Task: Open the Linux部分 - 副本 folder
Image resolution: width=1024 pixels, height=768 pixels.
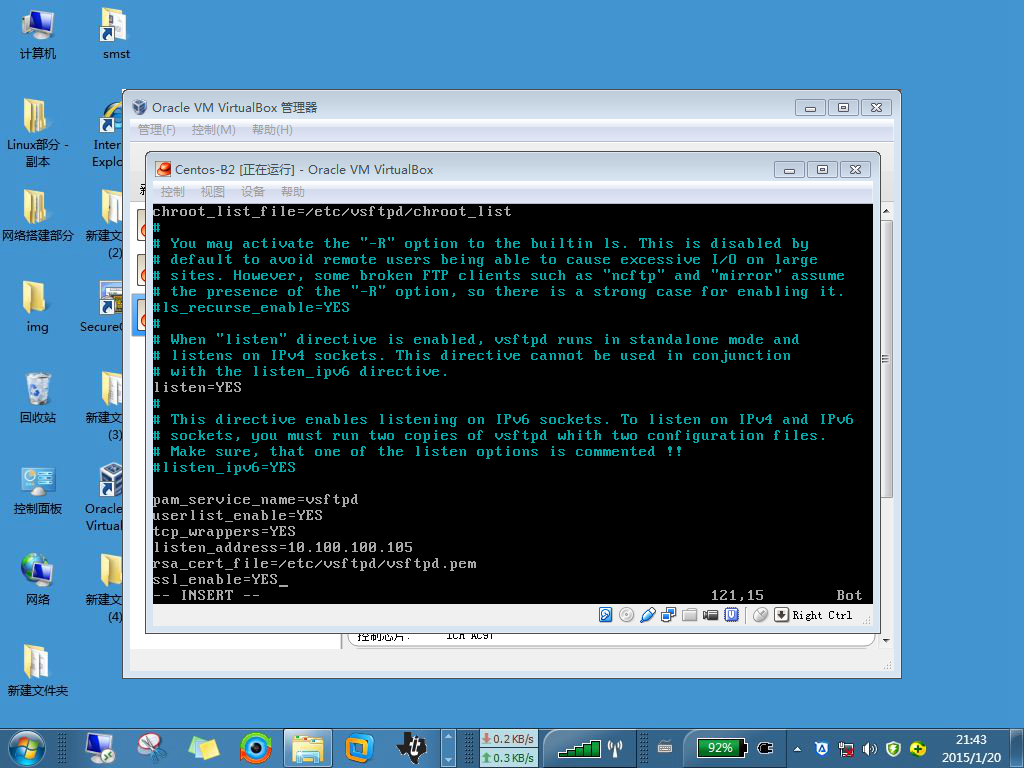Action: click(37, 133)
